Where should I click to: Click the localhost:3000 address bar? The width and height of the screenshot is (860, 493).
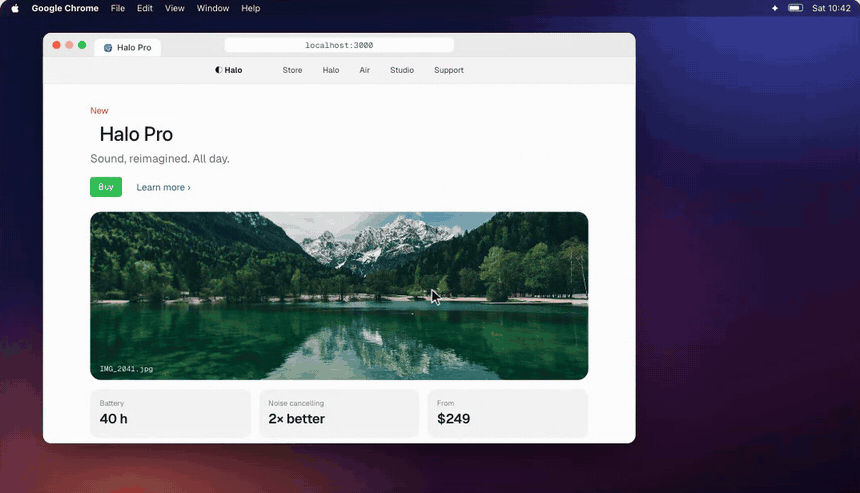(339, 45)
